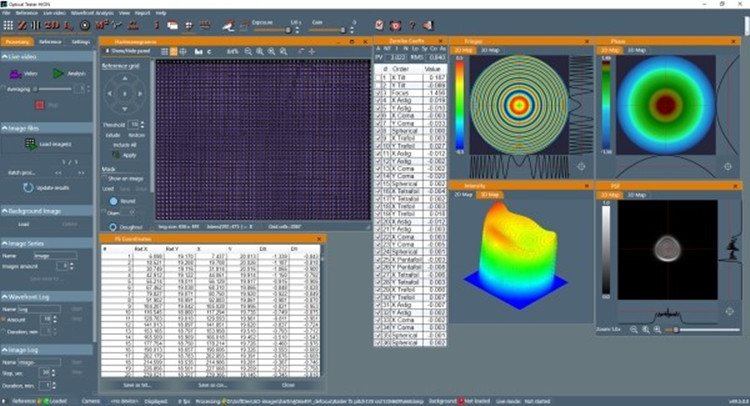Click the concentric circle target toolbar icon
This screenshot has height=406, width=750.
pyautogui.click(x=85, y=25)
